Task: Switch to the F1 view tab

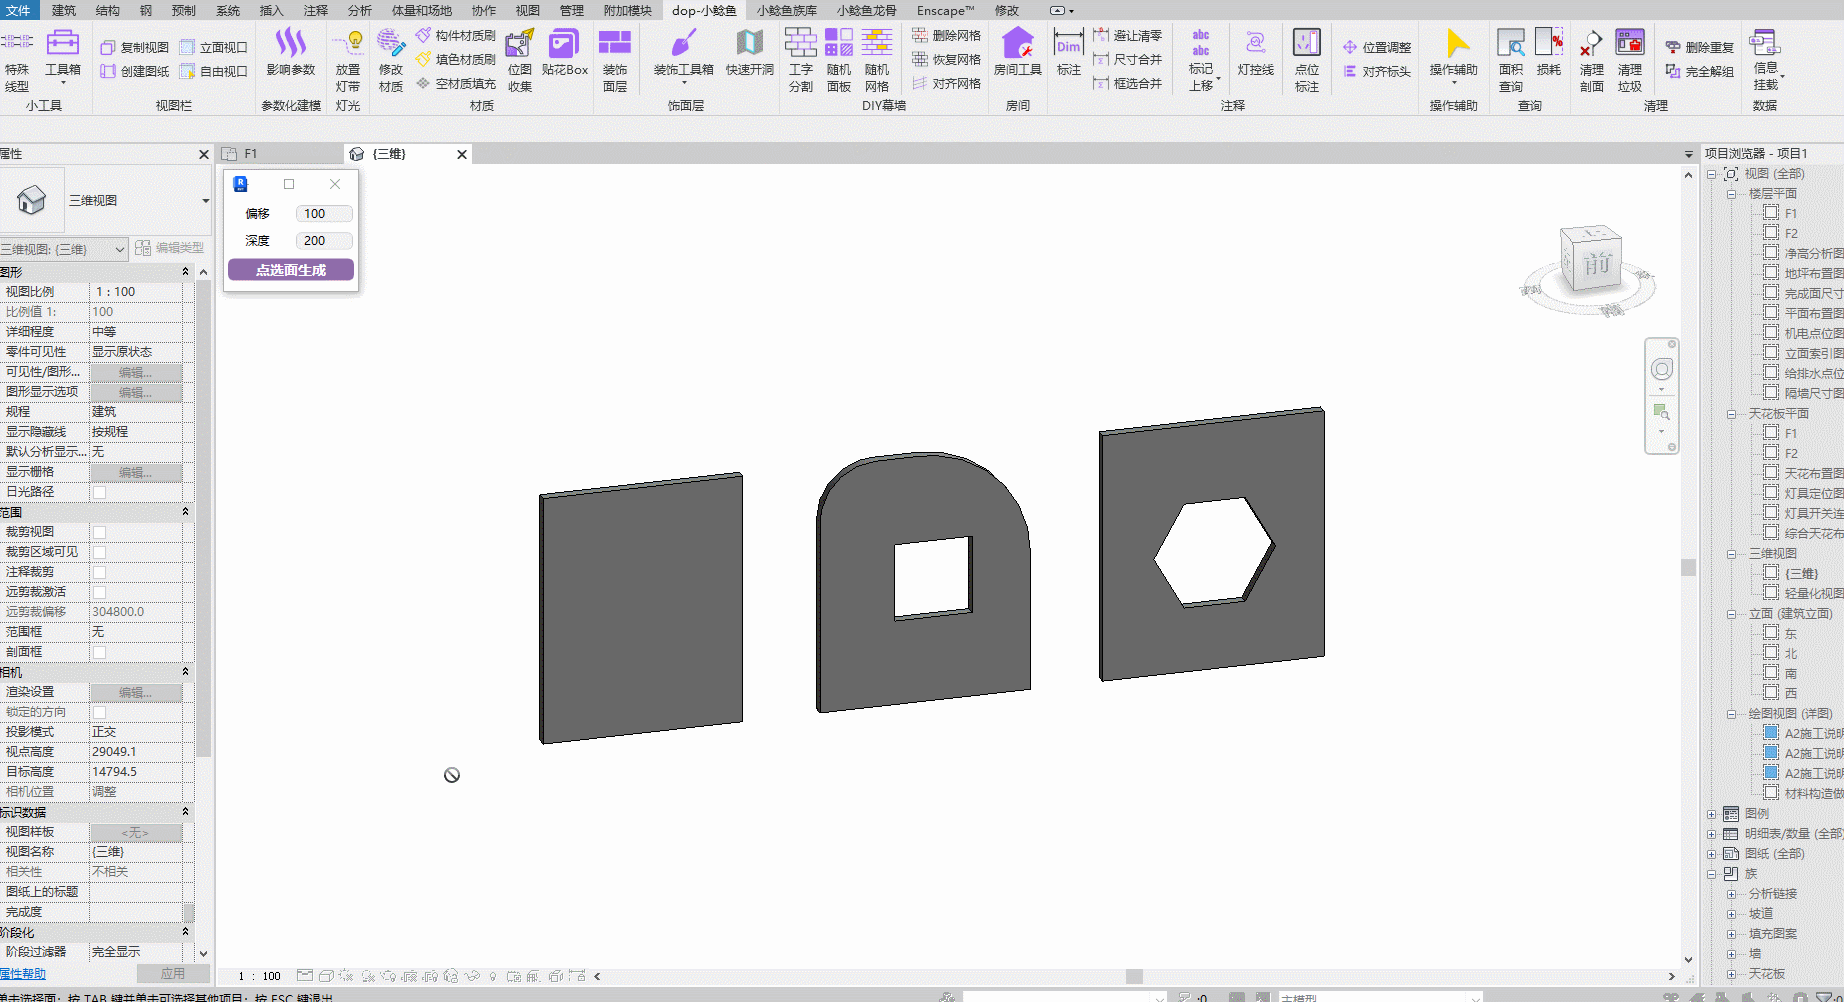Action: point(251,154)
